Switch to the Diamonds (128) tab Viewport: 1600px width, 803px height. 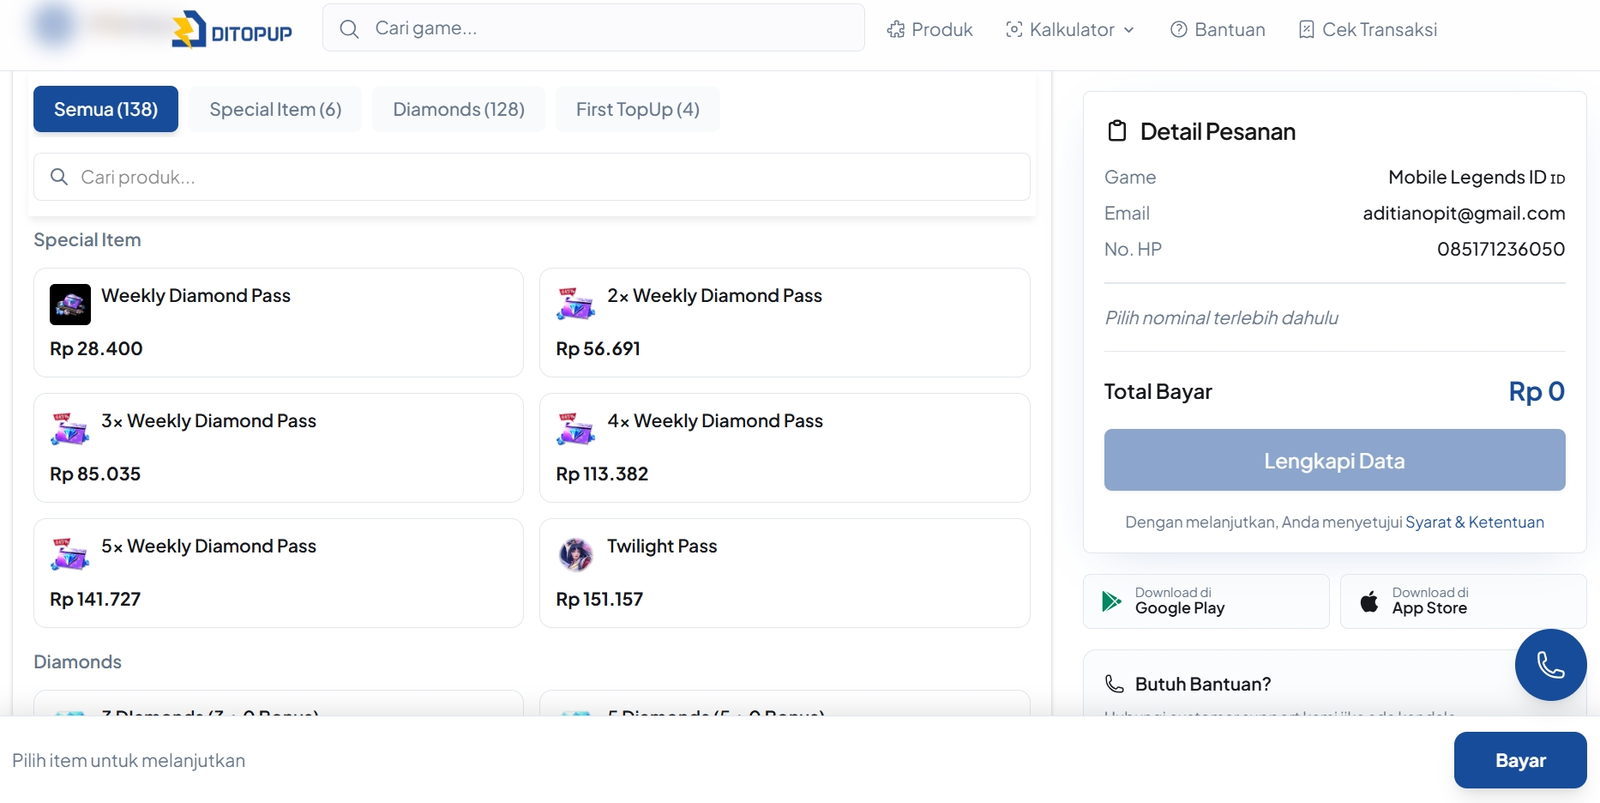[x=458, y=109]
